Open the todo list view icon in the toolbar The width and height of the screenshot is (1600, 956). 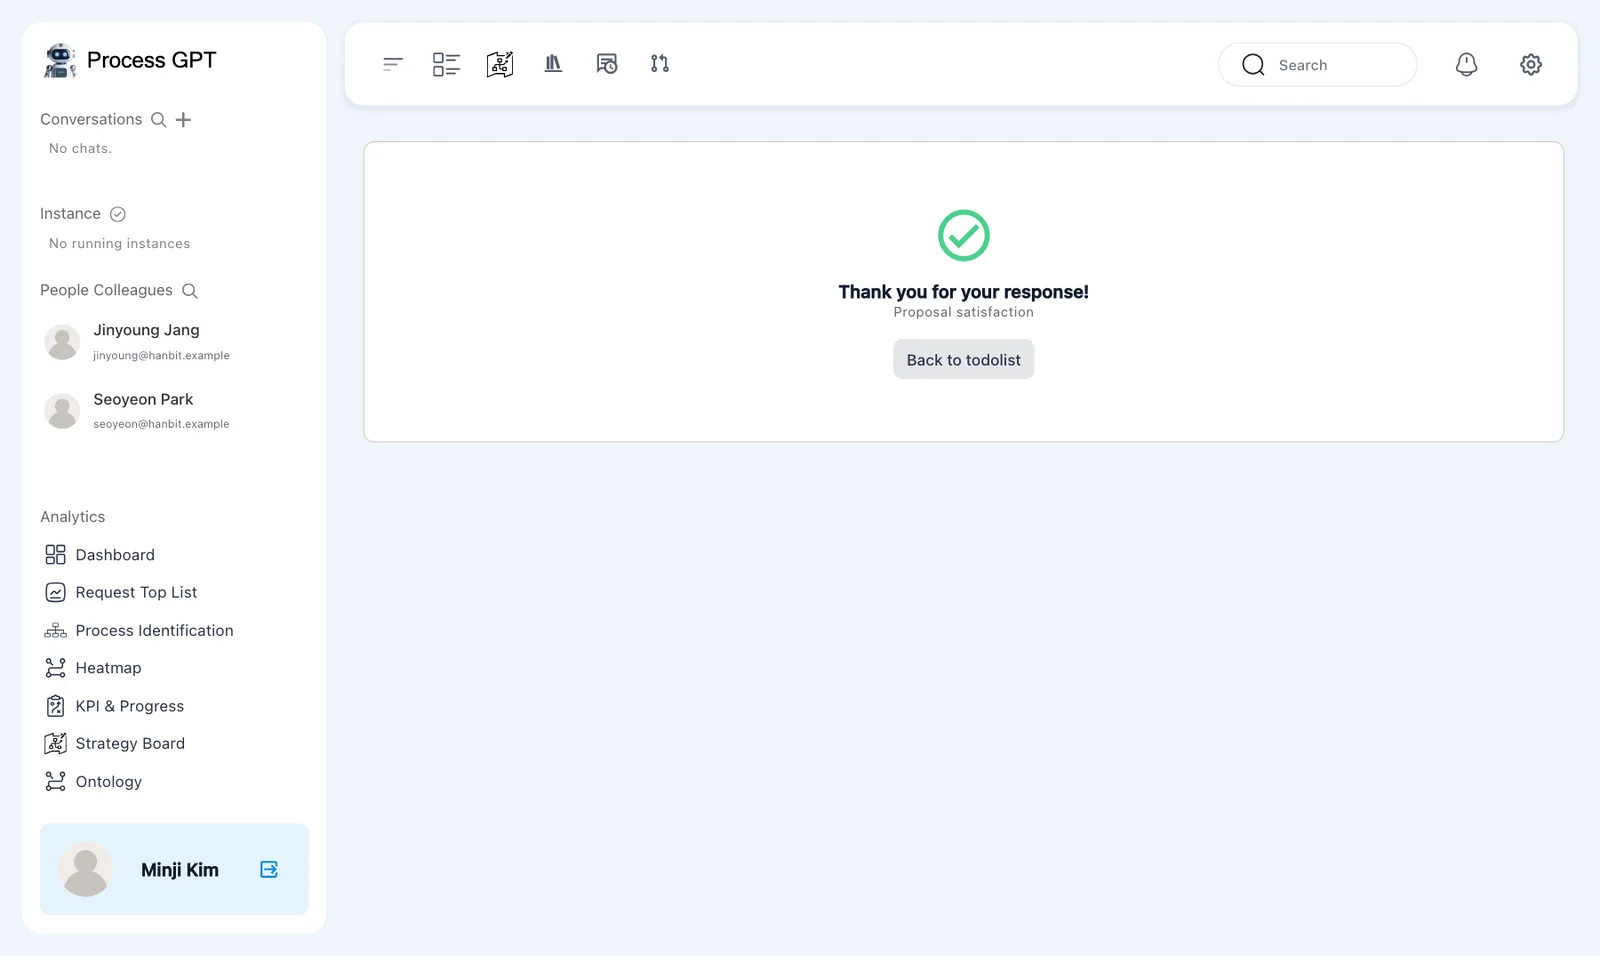(446, 64)
